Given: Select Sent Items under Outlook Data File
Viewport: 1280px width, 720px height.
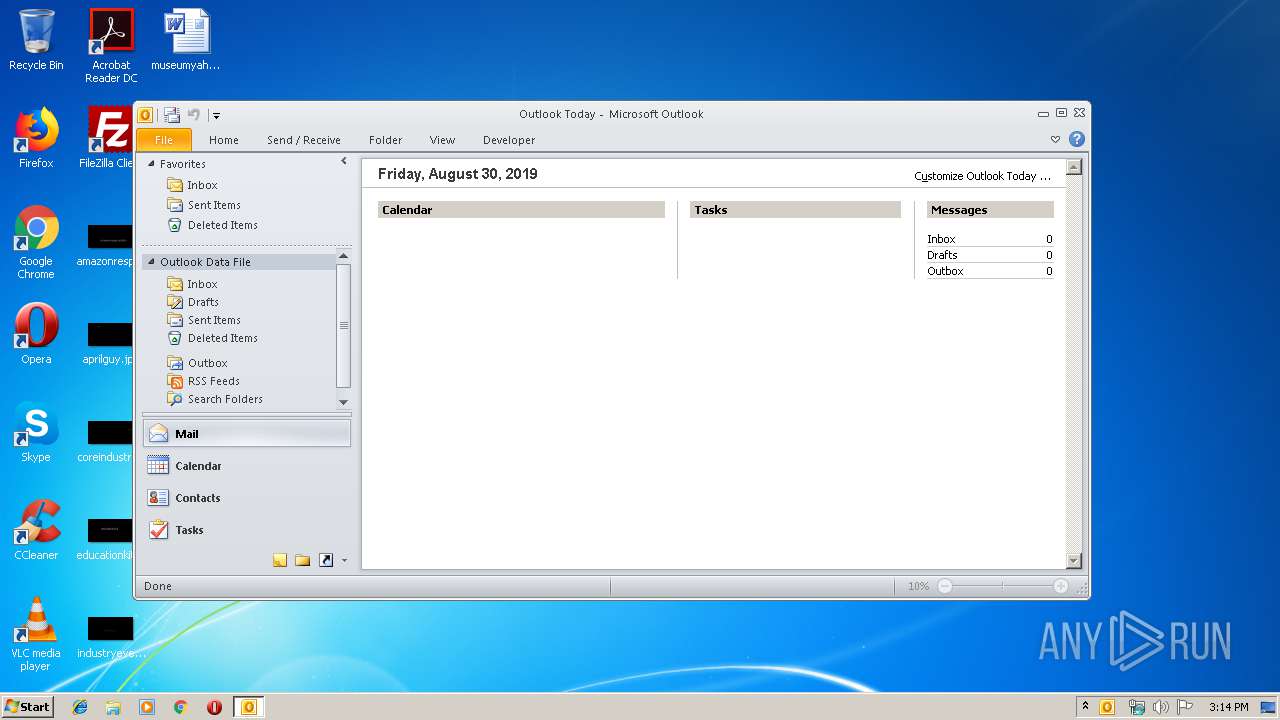Looking at the screenshot, I should [x=214, y=320].
